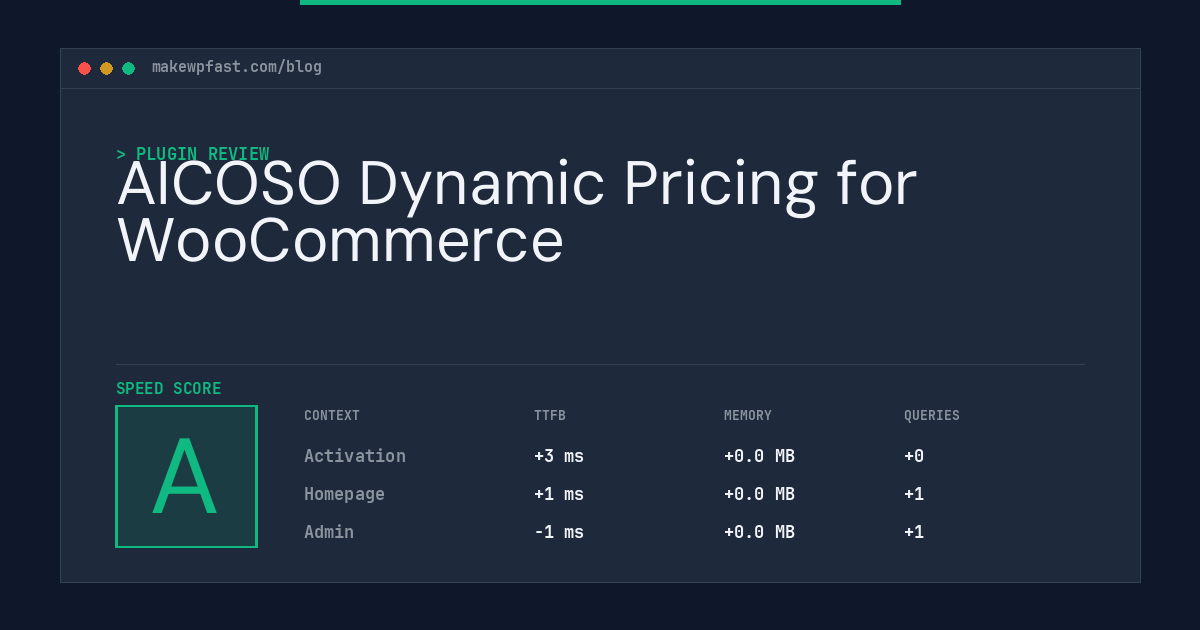
Task: Click the +3 ms TTFB value
Action: (559, 456)
